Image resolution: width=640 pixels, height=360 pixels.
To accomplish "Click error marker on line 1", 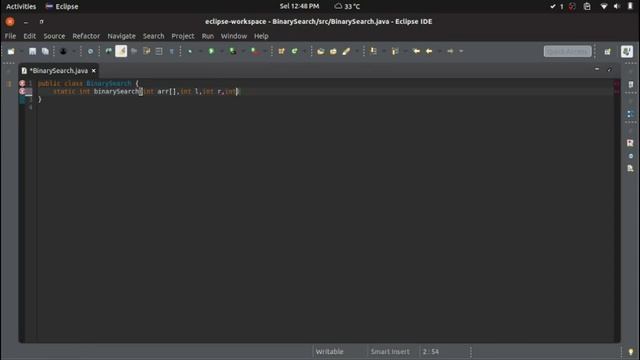I will (22, 83).
